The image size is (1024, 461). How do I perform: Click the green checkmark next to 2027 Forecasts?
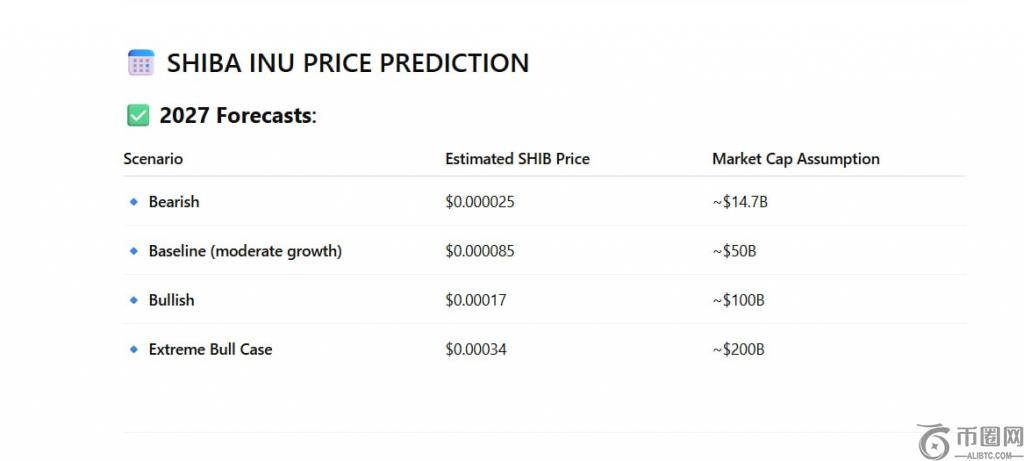coord(138,116)
